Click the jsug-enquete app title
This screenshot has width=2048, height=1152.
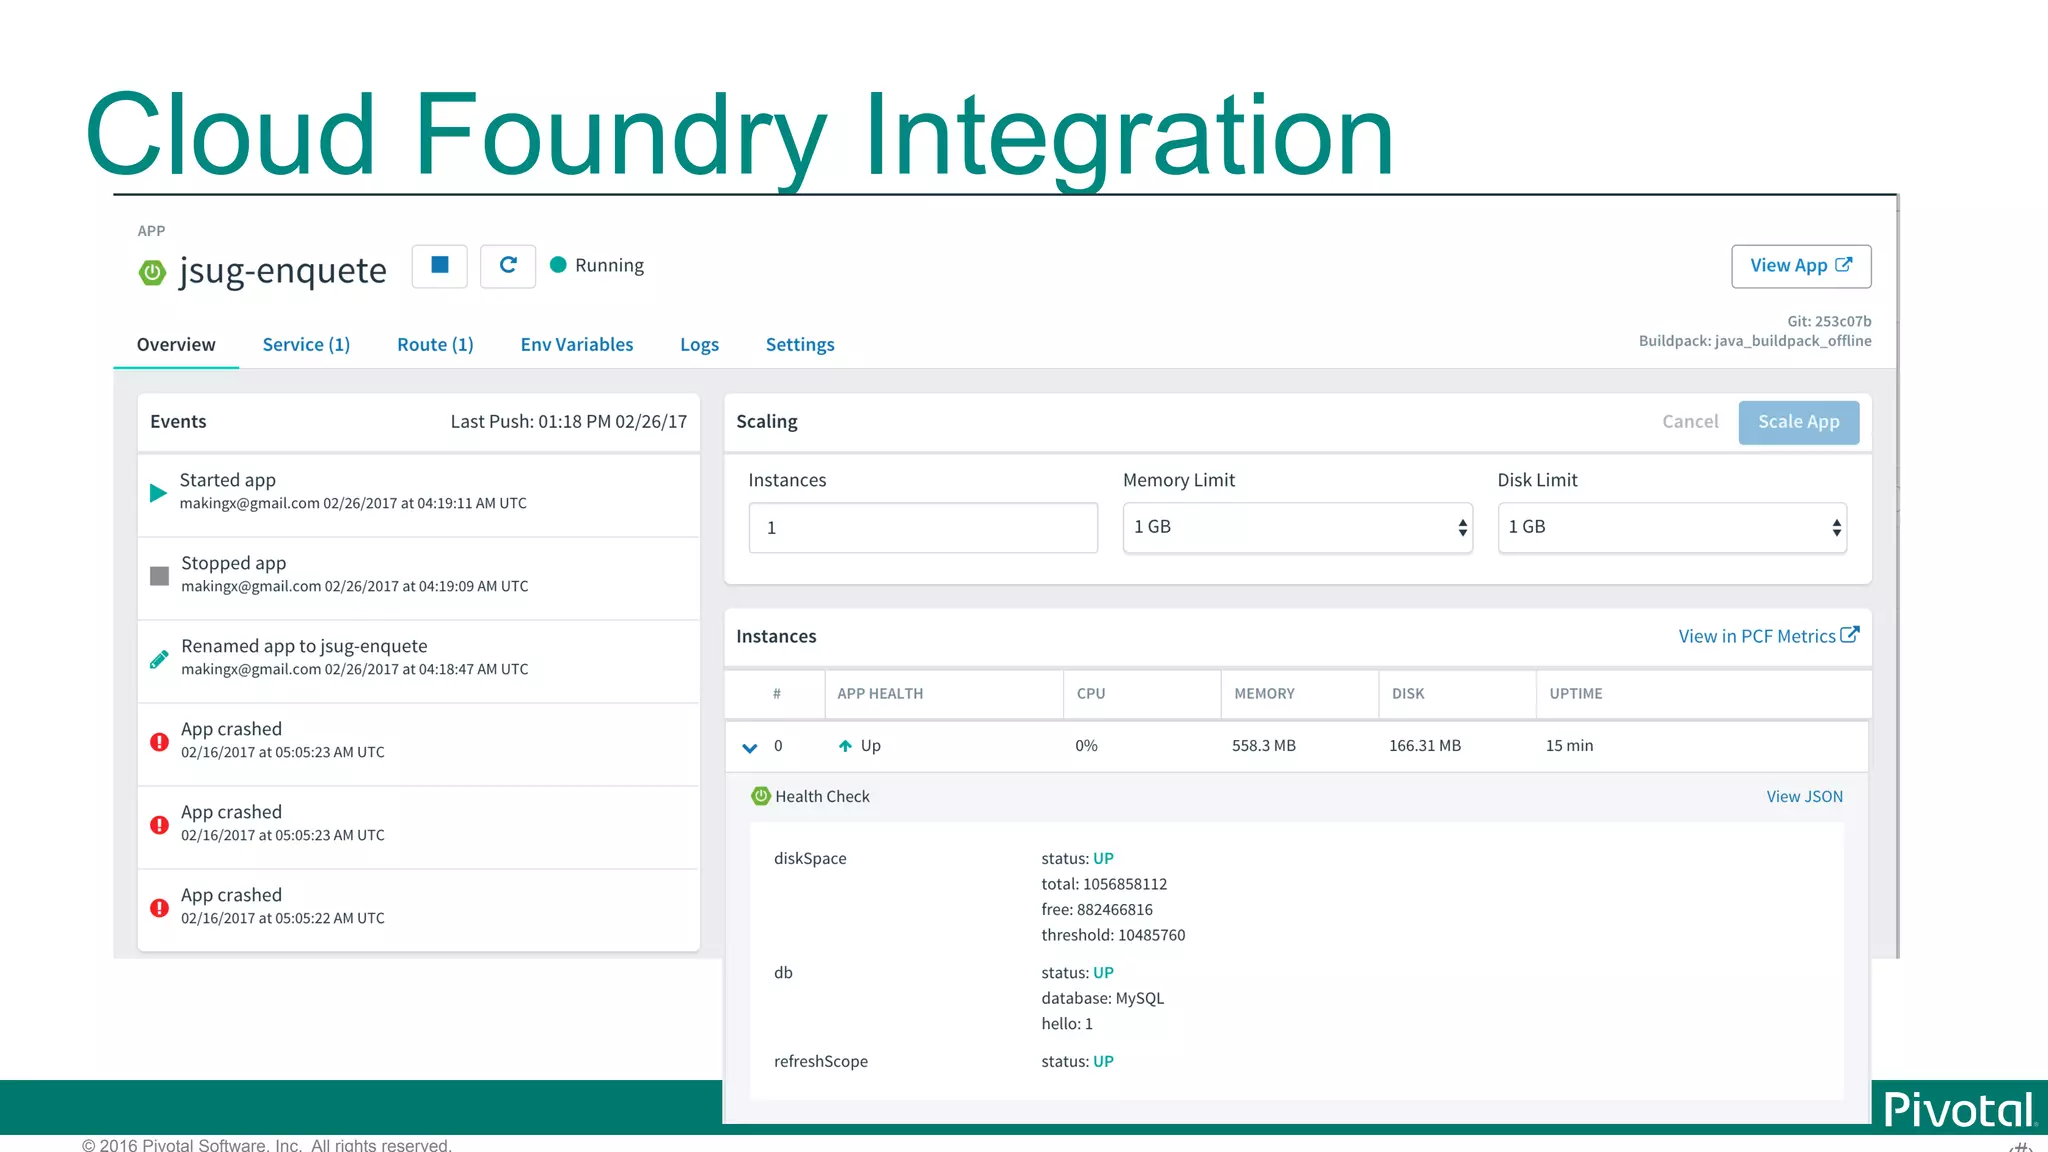point(283,271)
